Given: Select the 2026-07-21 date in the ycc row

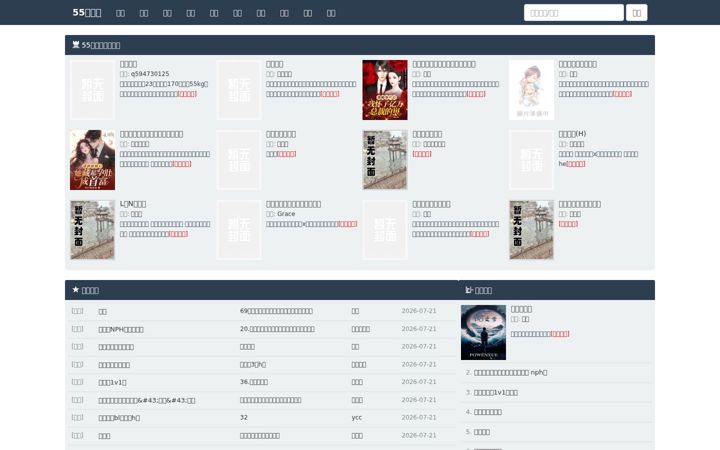Looking at the screenshot, I should tap(419, 417).
